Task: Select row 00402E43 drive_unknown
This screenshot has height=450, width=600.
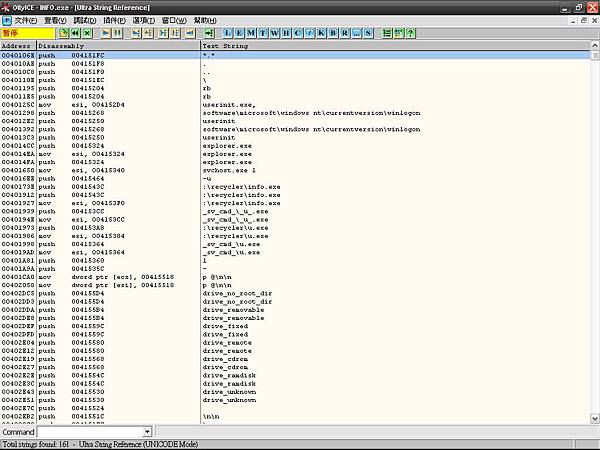Action: pyautogui.click(x=295, y=392)
